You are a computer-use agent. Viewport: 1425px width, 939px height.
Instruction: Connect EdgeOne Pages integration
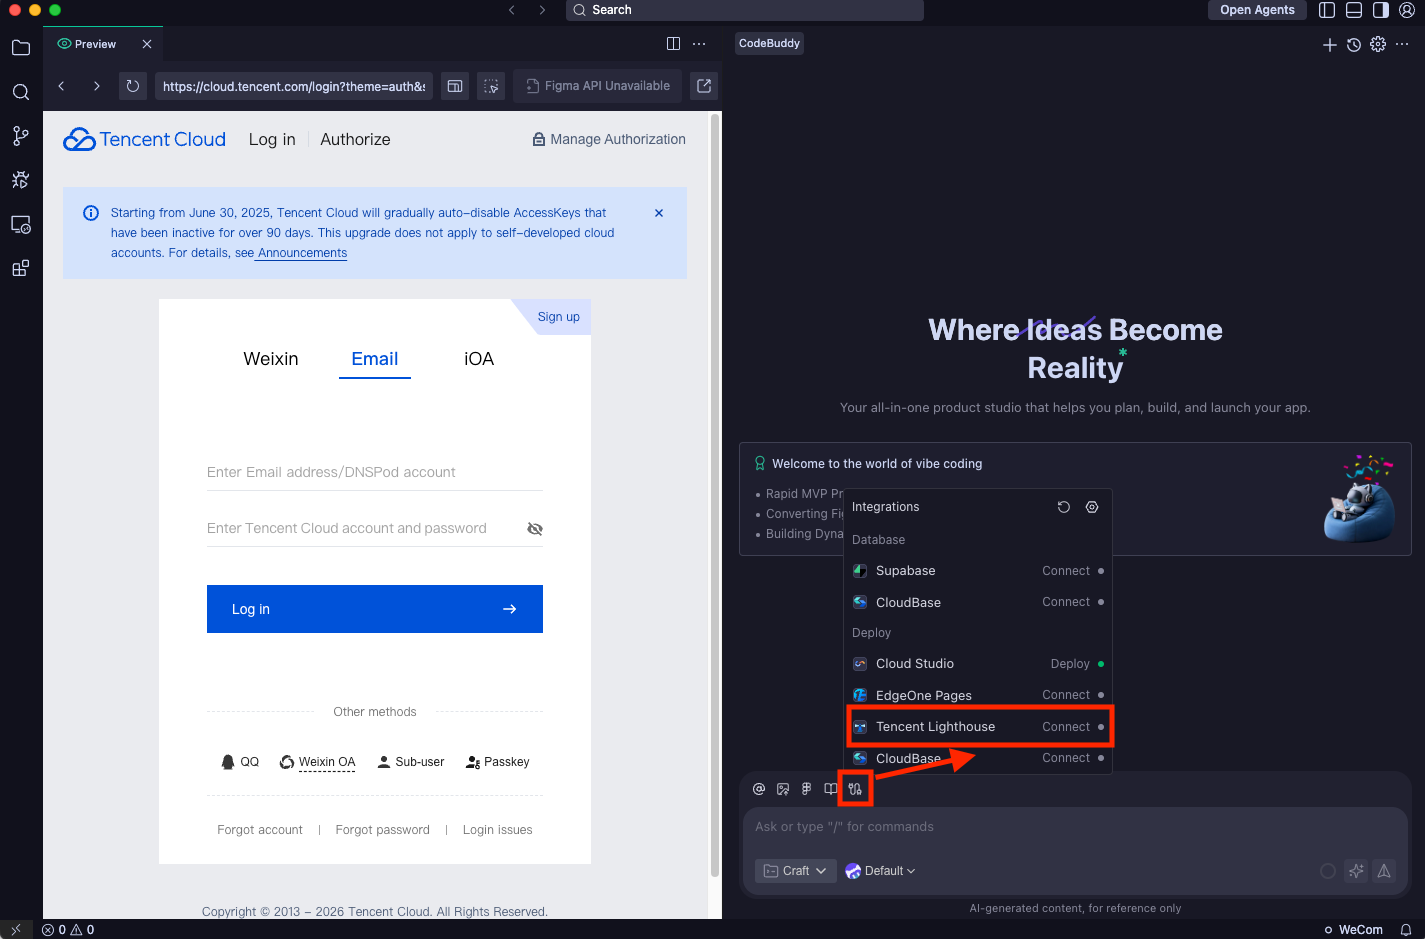point(1066,695)
